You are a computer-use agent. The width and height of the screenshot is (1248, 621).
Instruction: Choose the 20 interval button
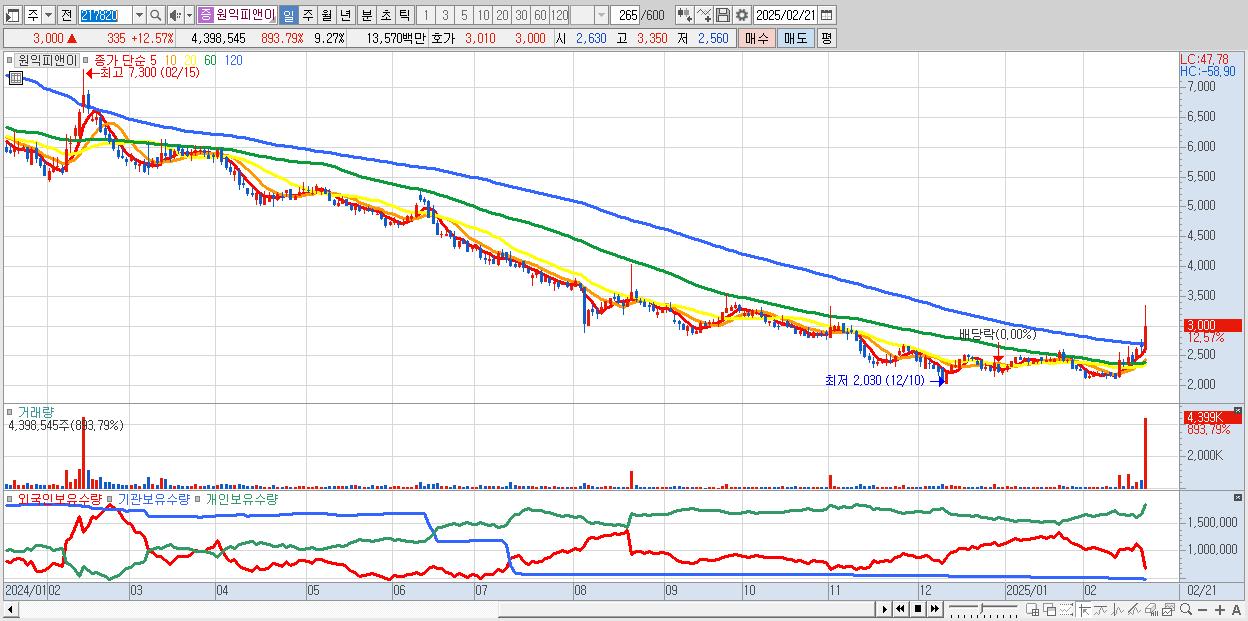tap(502, 15)
